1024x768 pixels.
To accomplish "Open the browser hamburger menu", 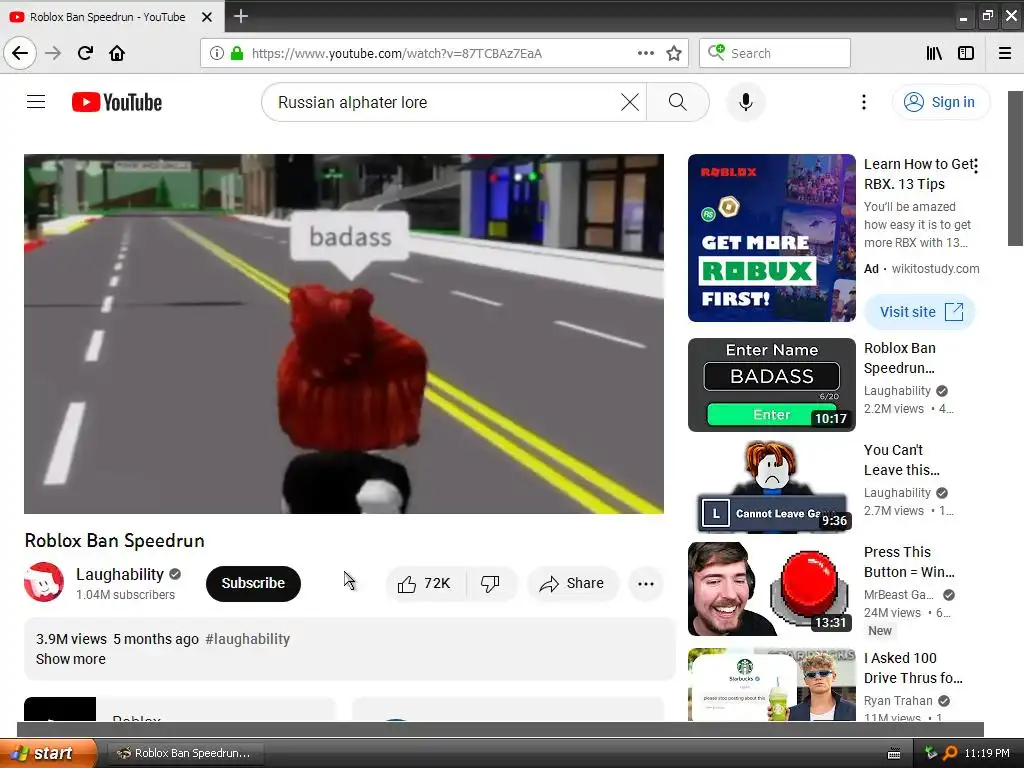I will point(1005,53).
